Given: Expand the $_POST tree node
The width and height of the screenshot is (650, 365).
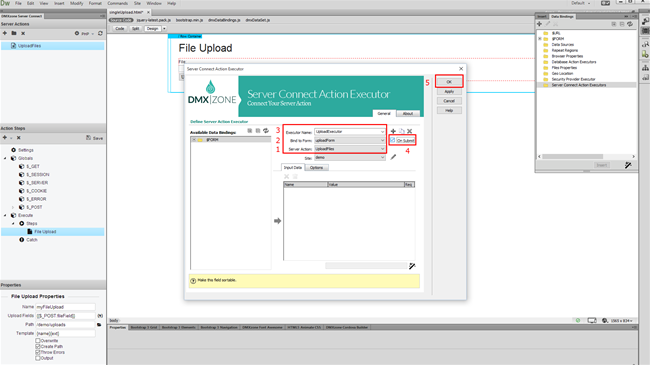Looking at the screenshot, I should click(13, 207).
